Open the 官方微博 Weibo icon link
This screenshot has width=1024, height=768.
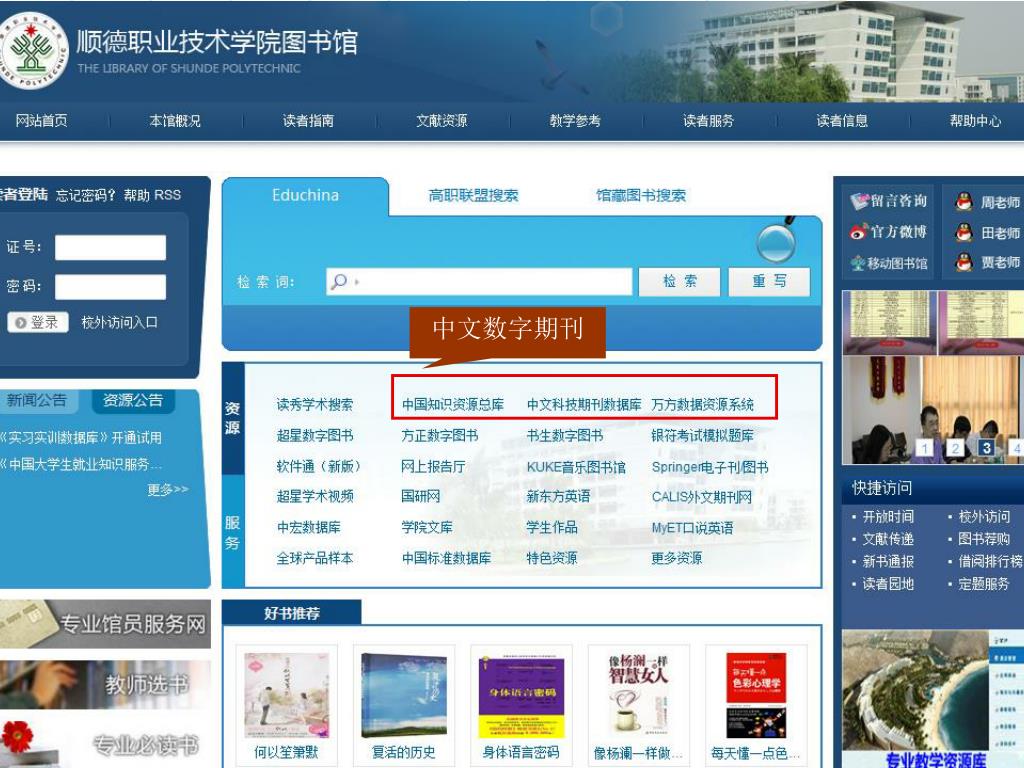tap(889, 232)
